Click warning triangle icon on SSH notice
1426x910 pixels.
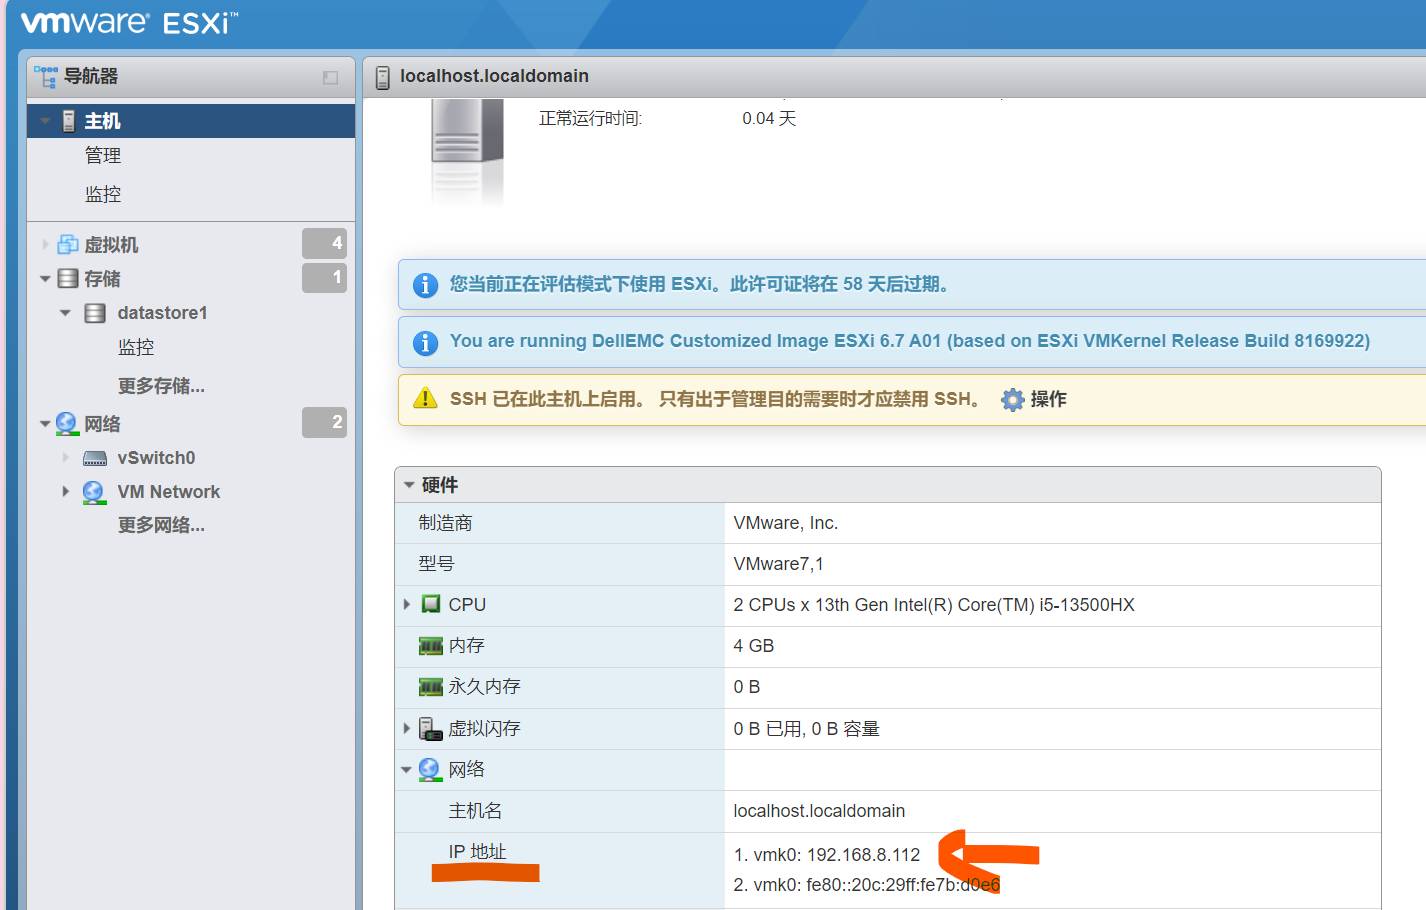point(425,398)
